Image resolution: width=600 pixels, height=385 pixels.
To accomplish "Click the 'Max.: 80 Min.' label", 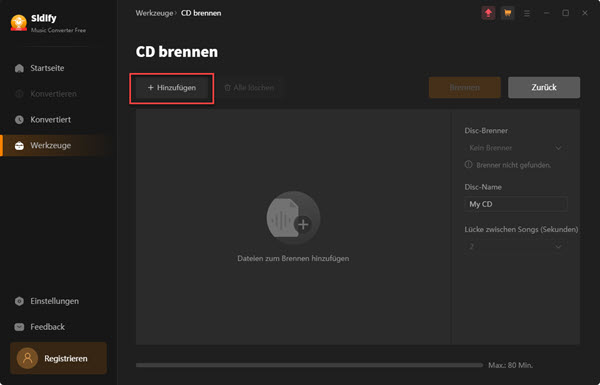I will click(x=510, y=365).
